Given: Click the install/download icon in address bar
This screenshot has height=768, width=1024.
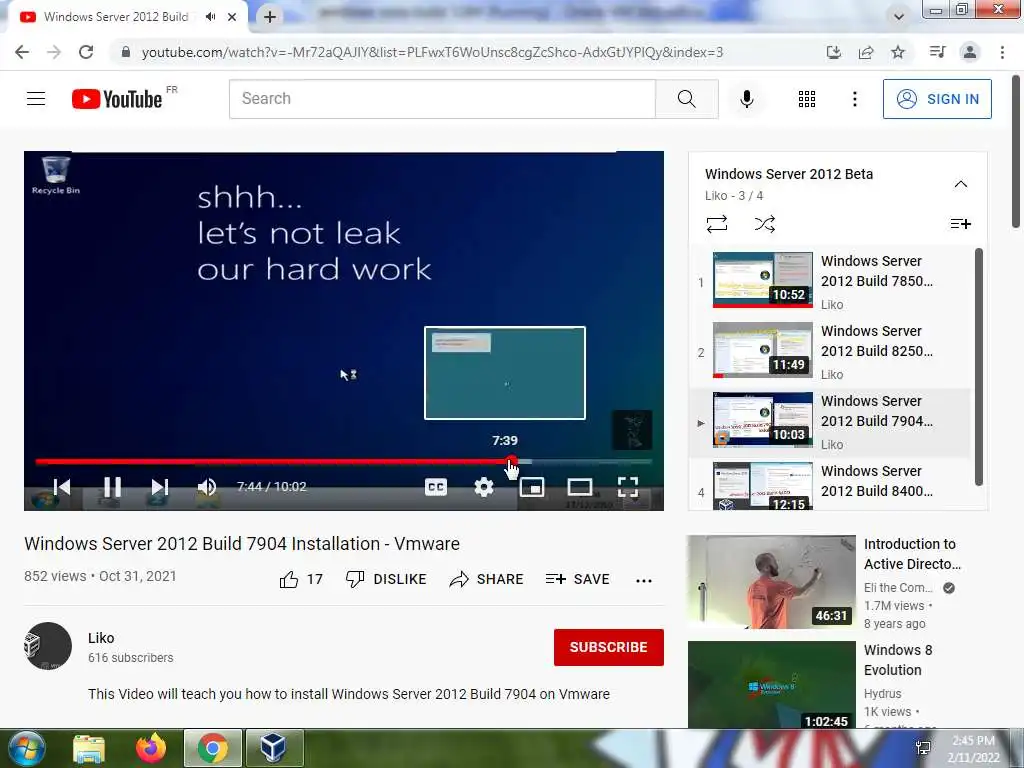Looking at the screenshot, I should (834, 52).
